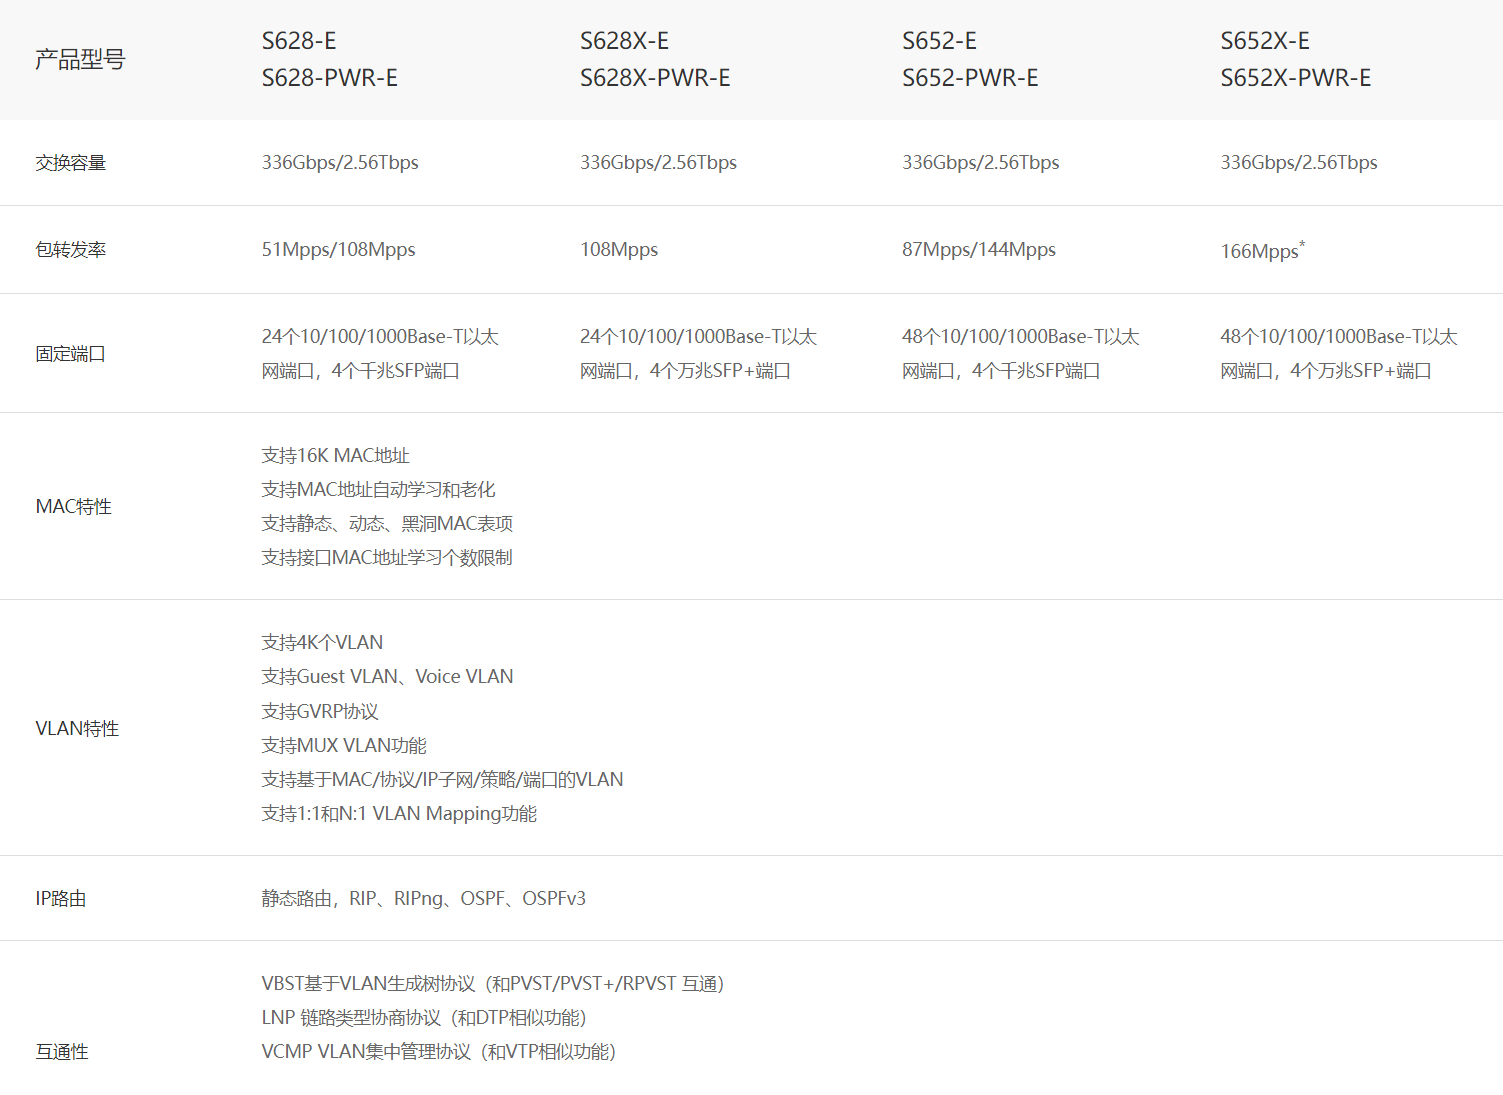Select the 支持Guest VLAN、Voice VLAN line
This screenshot has height=1095, width=1503.
pyautogui.click(x=387, y=677)
